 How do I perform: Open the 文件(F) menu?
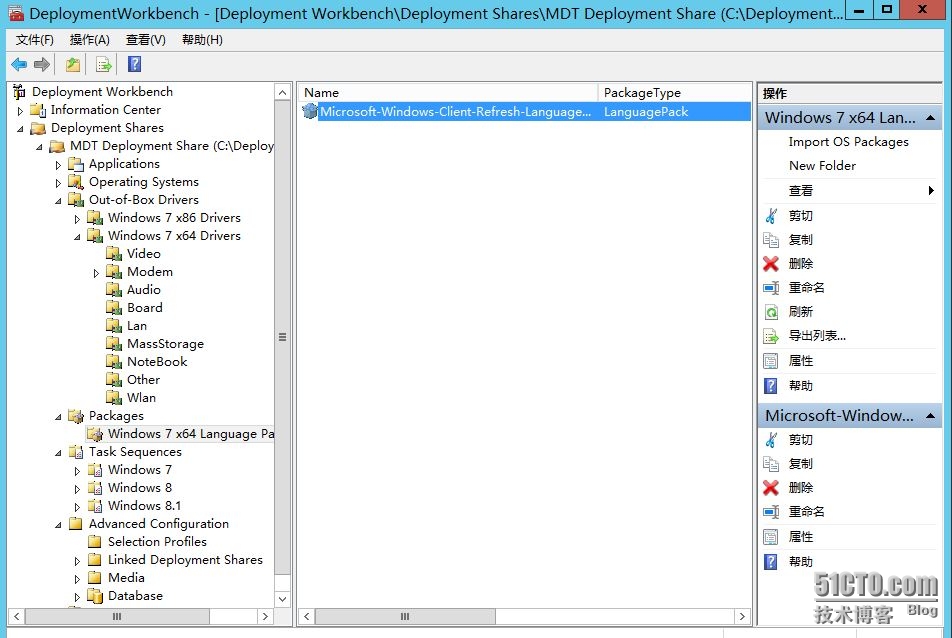pyautogui.click(x=35, y=40)
